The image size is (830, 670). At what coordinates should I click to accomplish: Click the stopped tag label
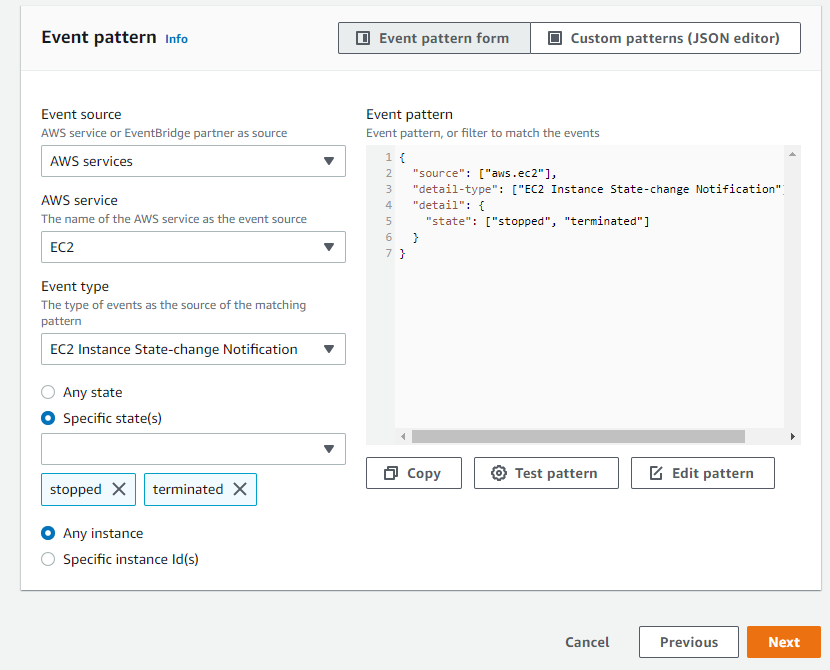pos(76,490)
